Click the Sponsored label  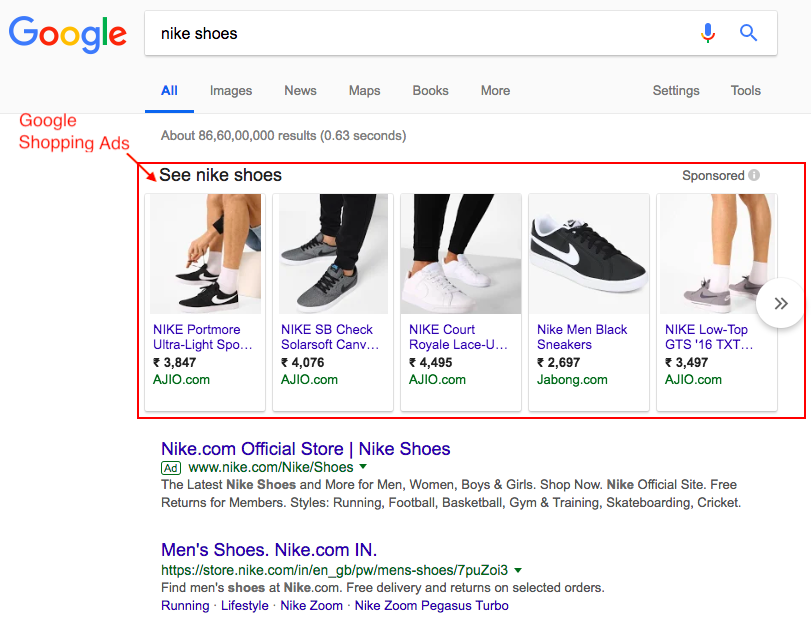(x=713, y=176)
